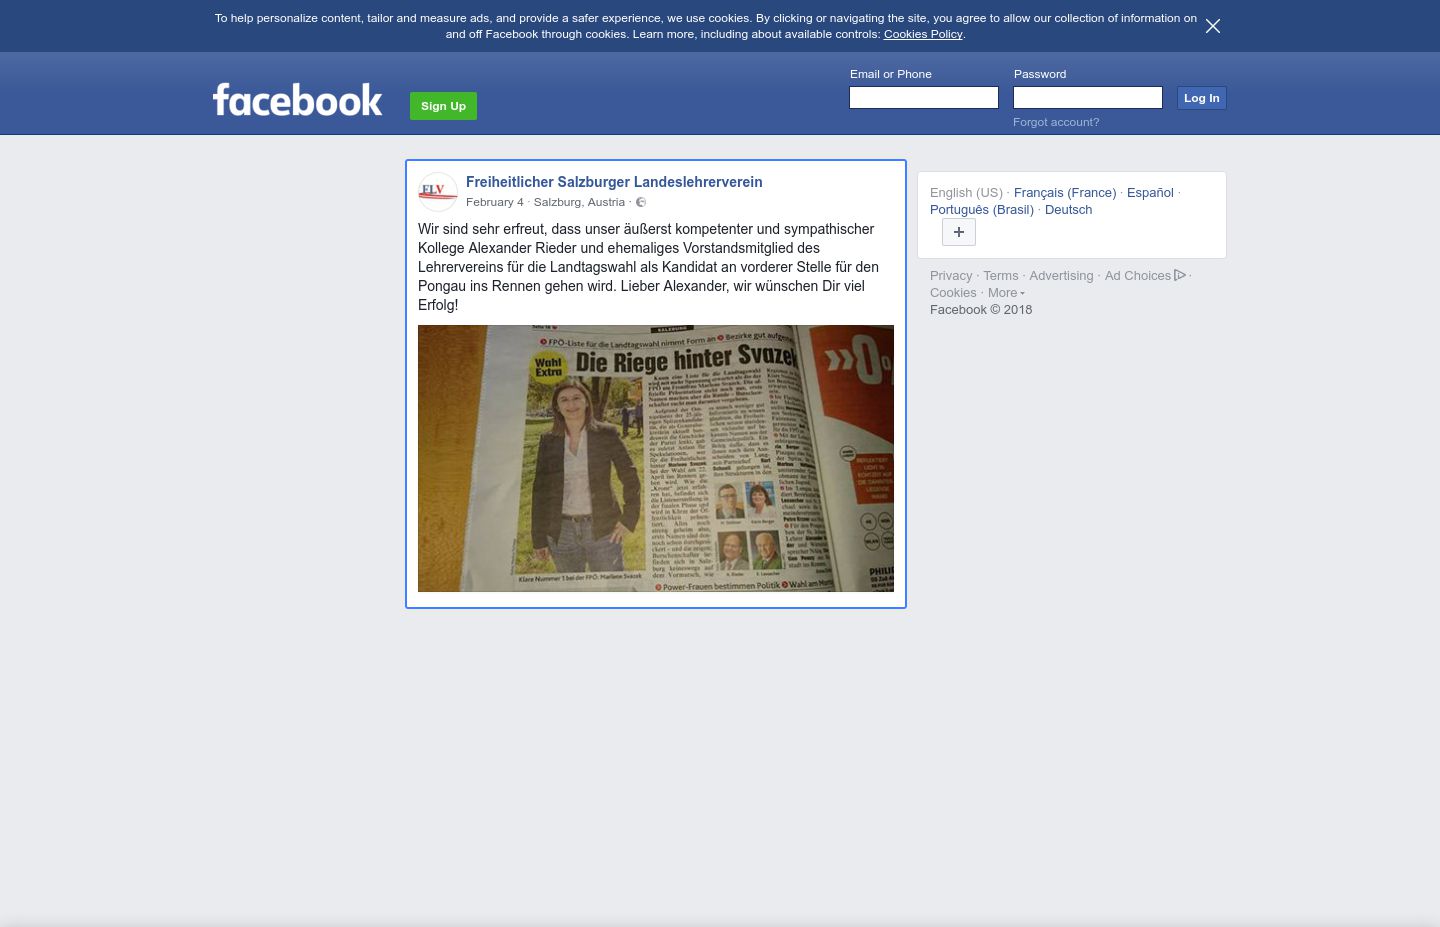
Task: Expand the More footer dropdown
Action: (x=1006, y=293)
